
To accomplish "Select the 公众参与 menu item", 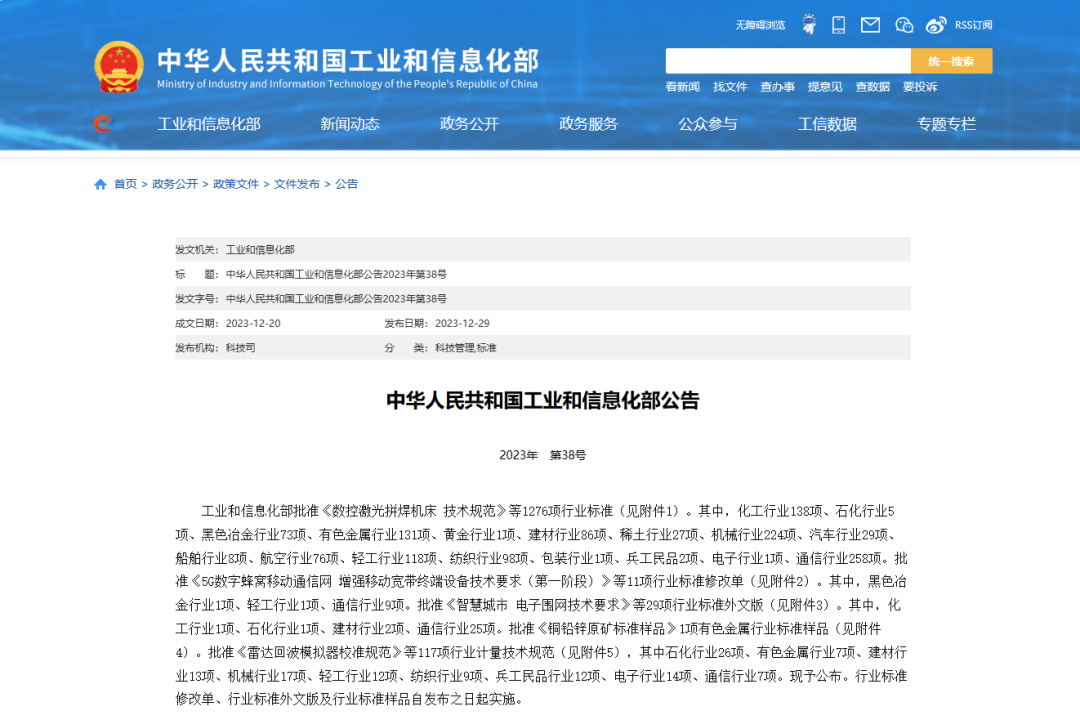I will (x=708, y=124).
